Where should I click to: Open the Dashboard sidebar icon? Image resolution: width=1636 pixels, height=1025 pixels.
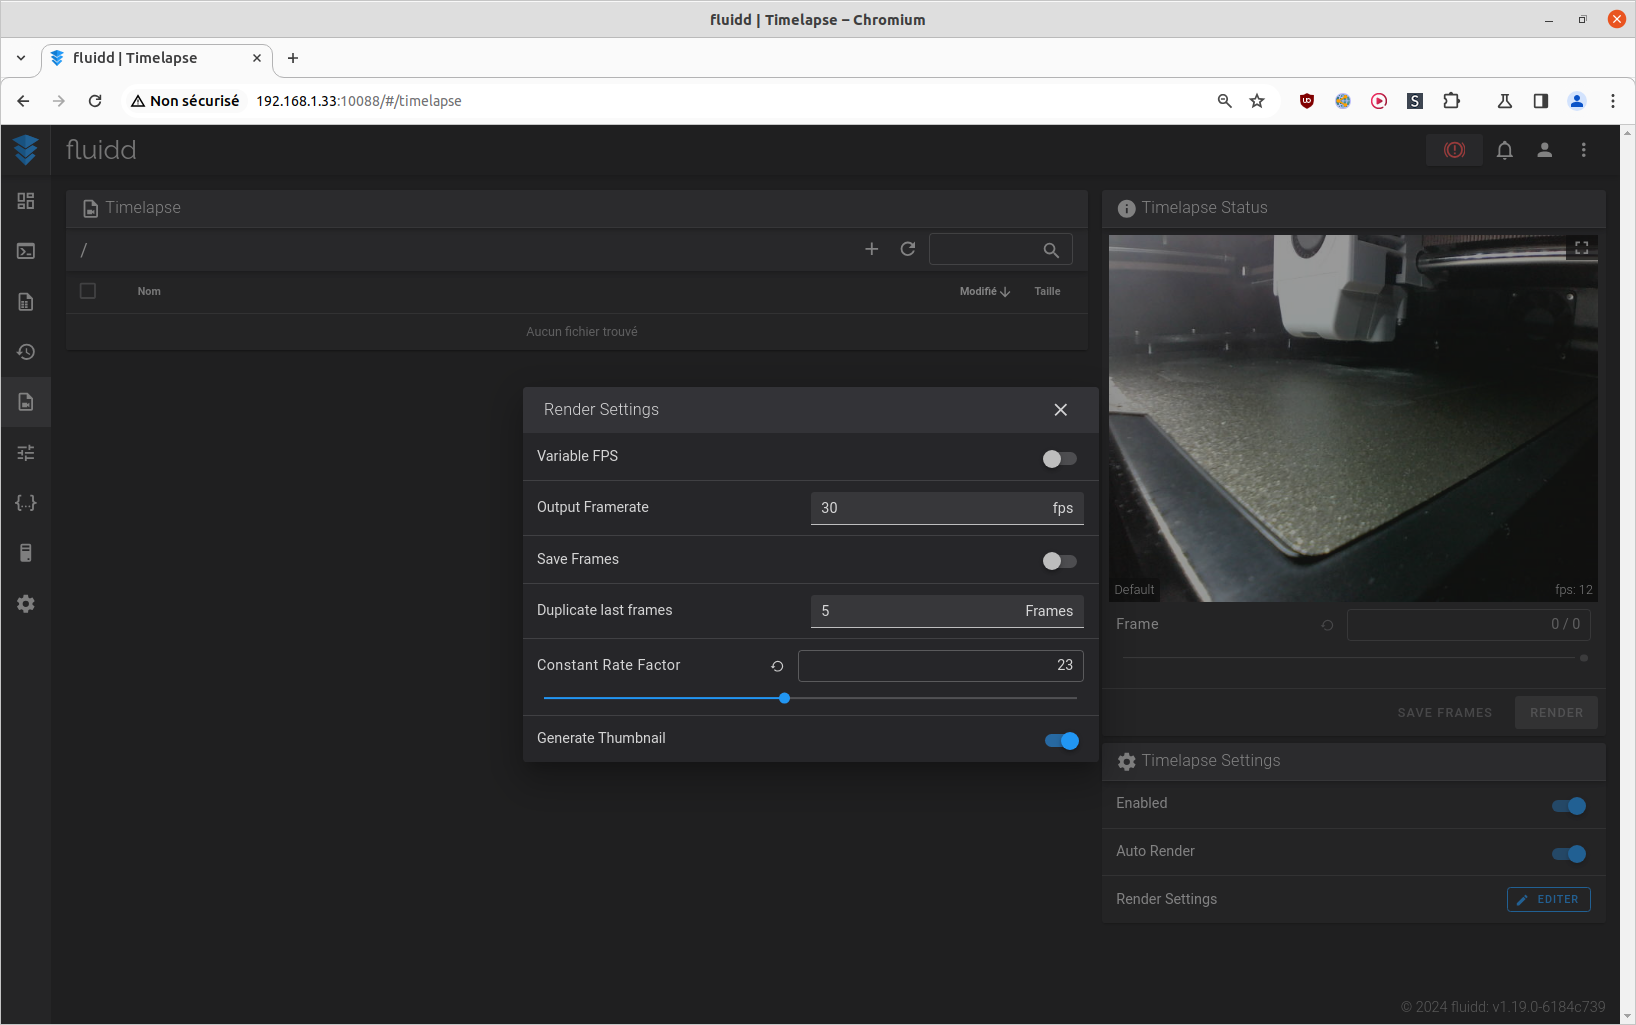pos(26,201)
